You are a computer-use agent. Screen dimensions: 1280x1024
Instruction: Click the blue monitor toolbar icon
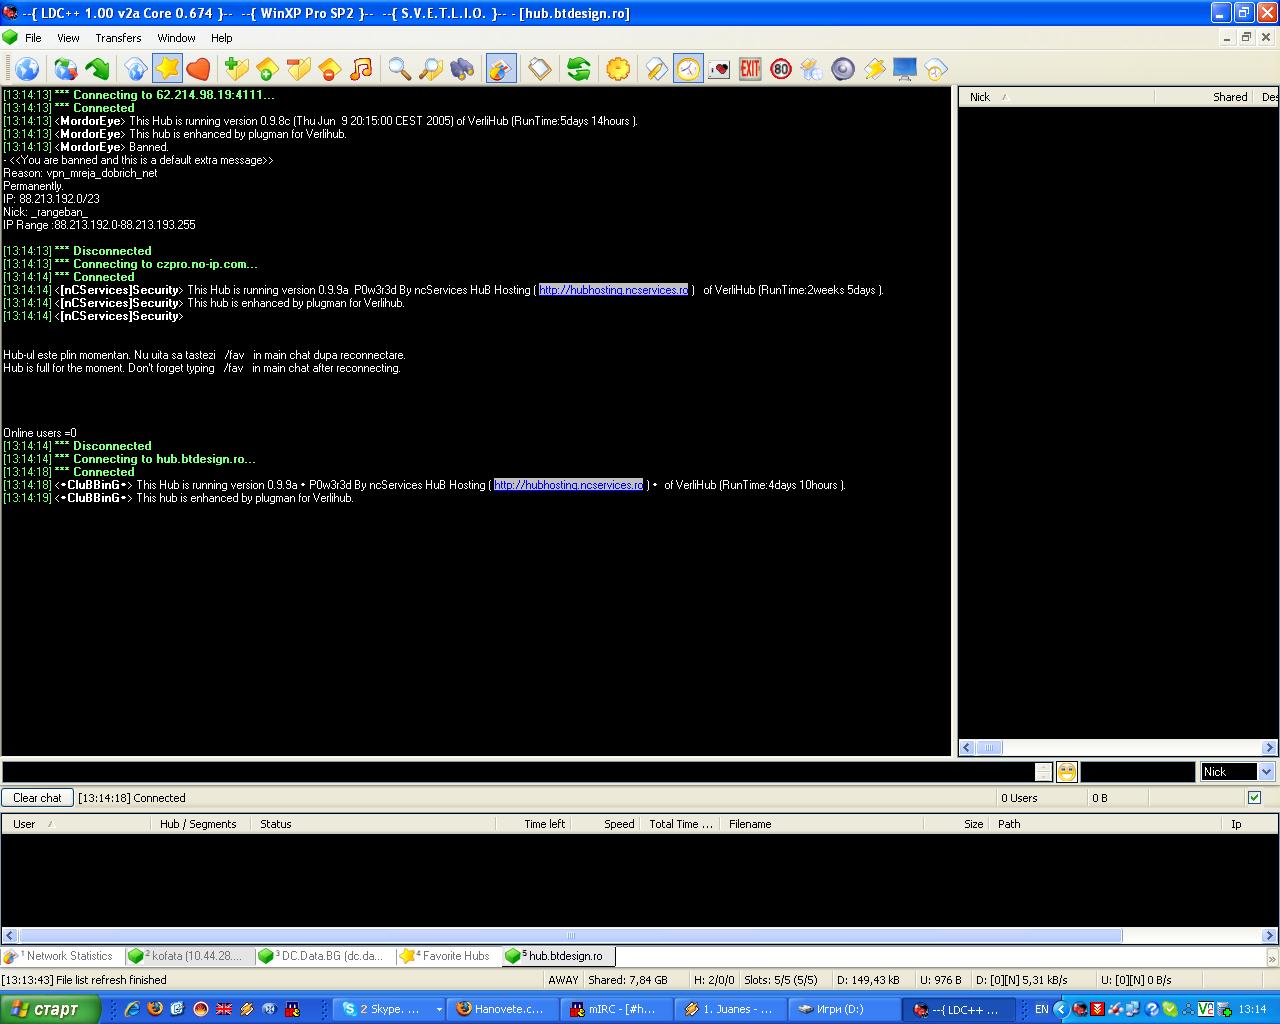(905, 68)
